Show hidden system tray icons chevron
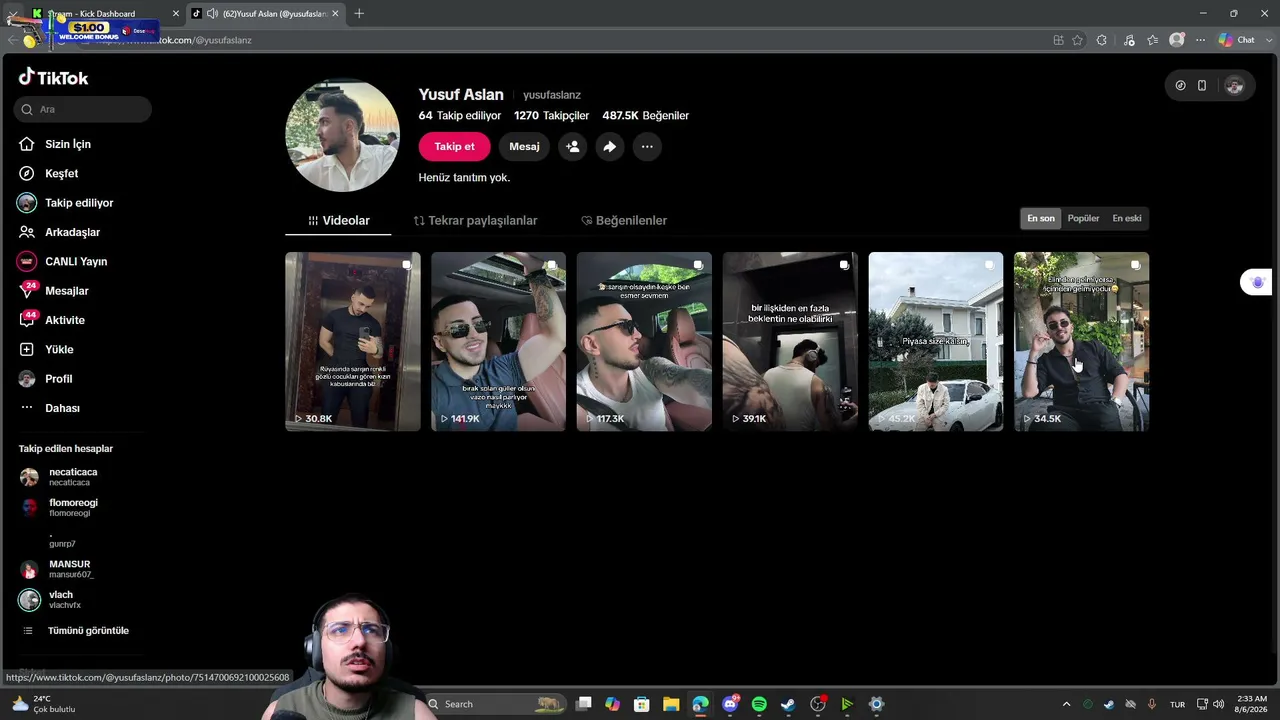The image size is (1280, 720). click(x=1066, y=704)
